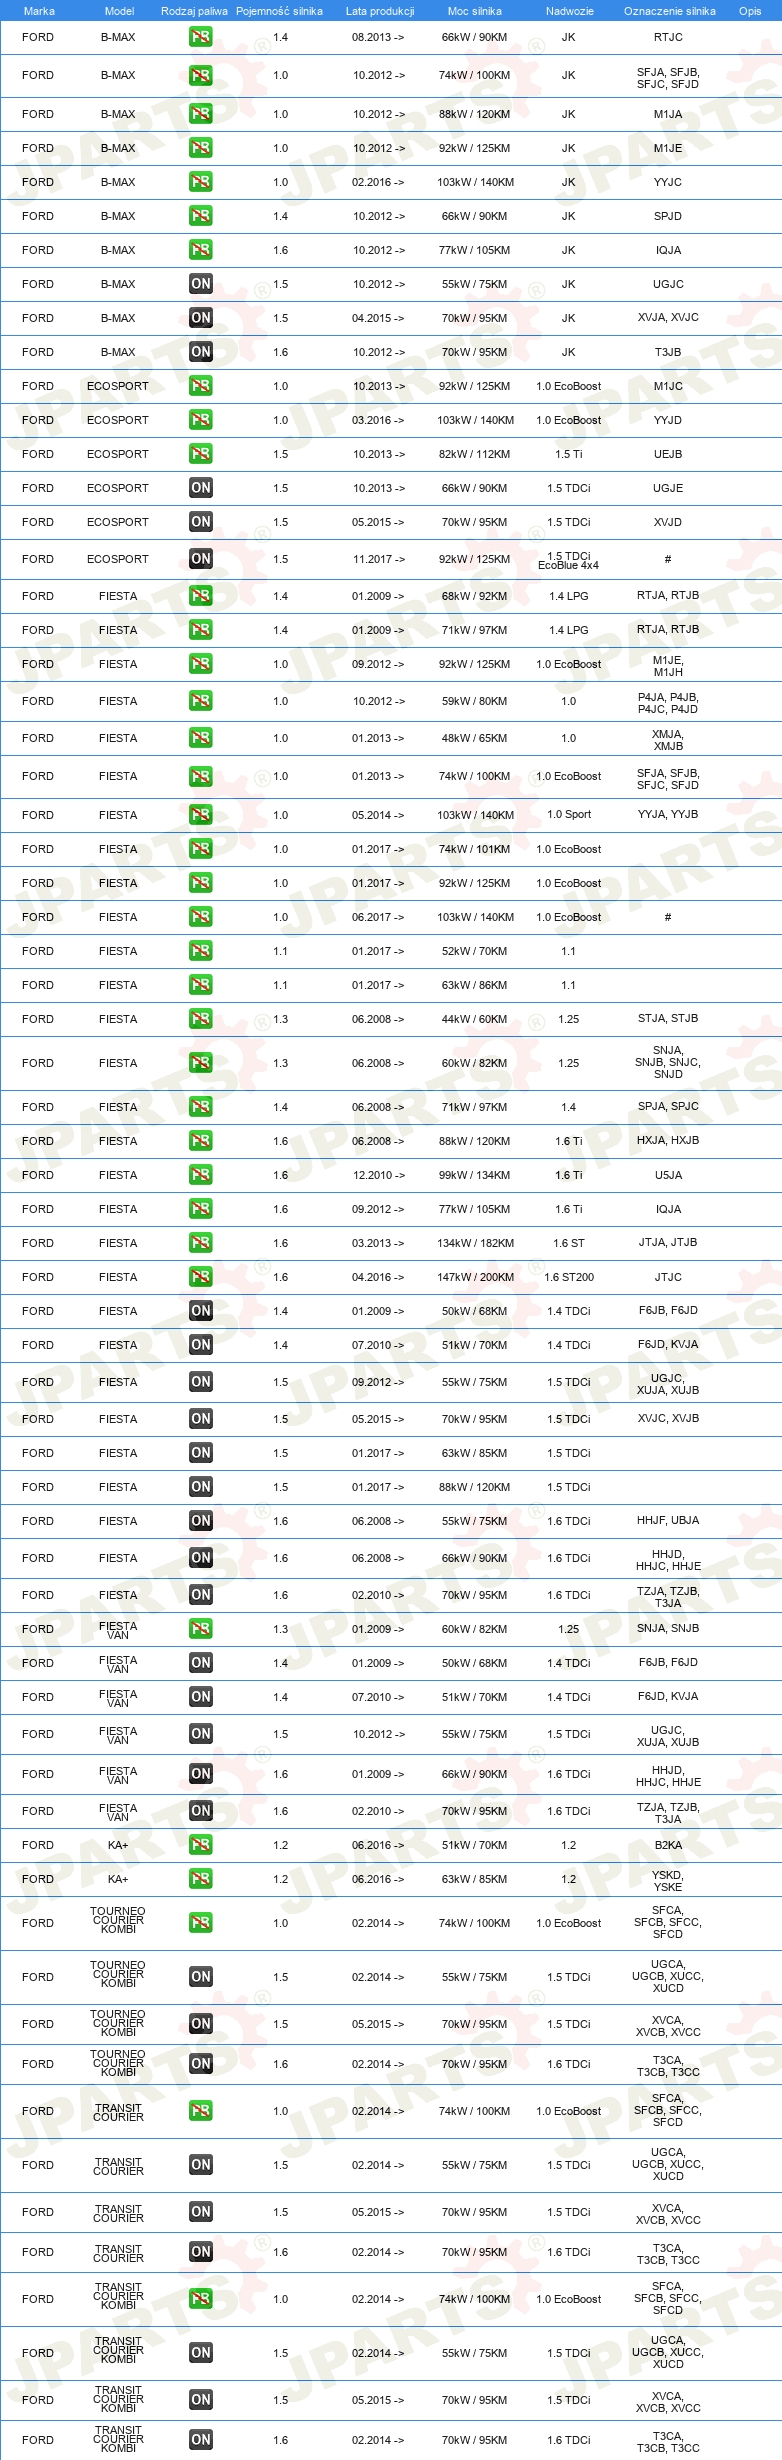The height and width of the screenshot is (2460, 782).
Task: Select the PB icon in the ECOSPORT YYJD row
Action: tap(200, 420)
